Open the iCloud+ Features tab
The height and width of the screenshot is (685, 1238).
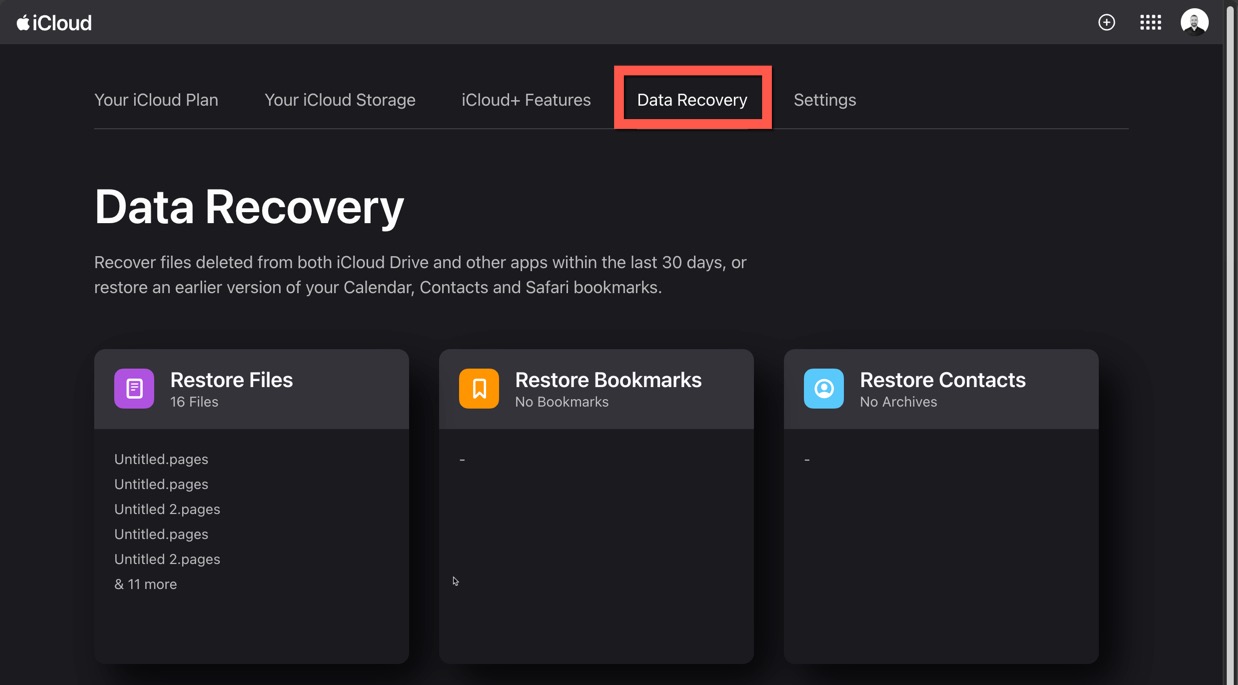click(x=526, y=99)
